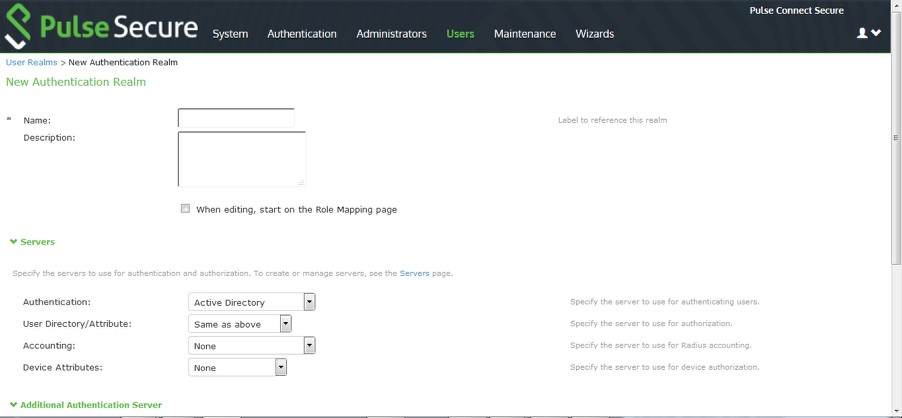Screen dimensions: 902x418
Task: Open the Accounting server dropdown
Action: point(252,346)
